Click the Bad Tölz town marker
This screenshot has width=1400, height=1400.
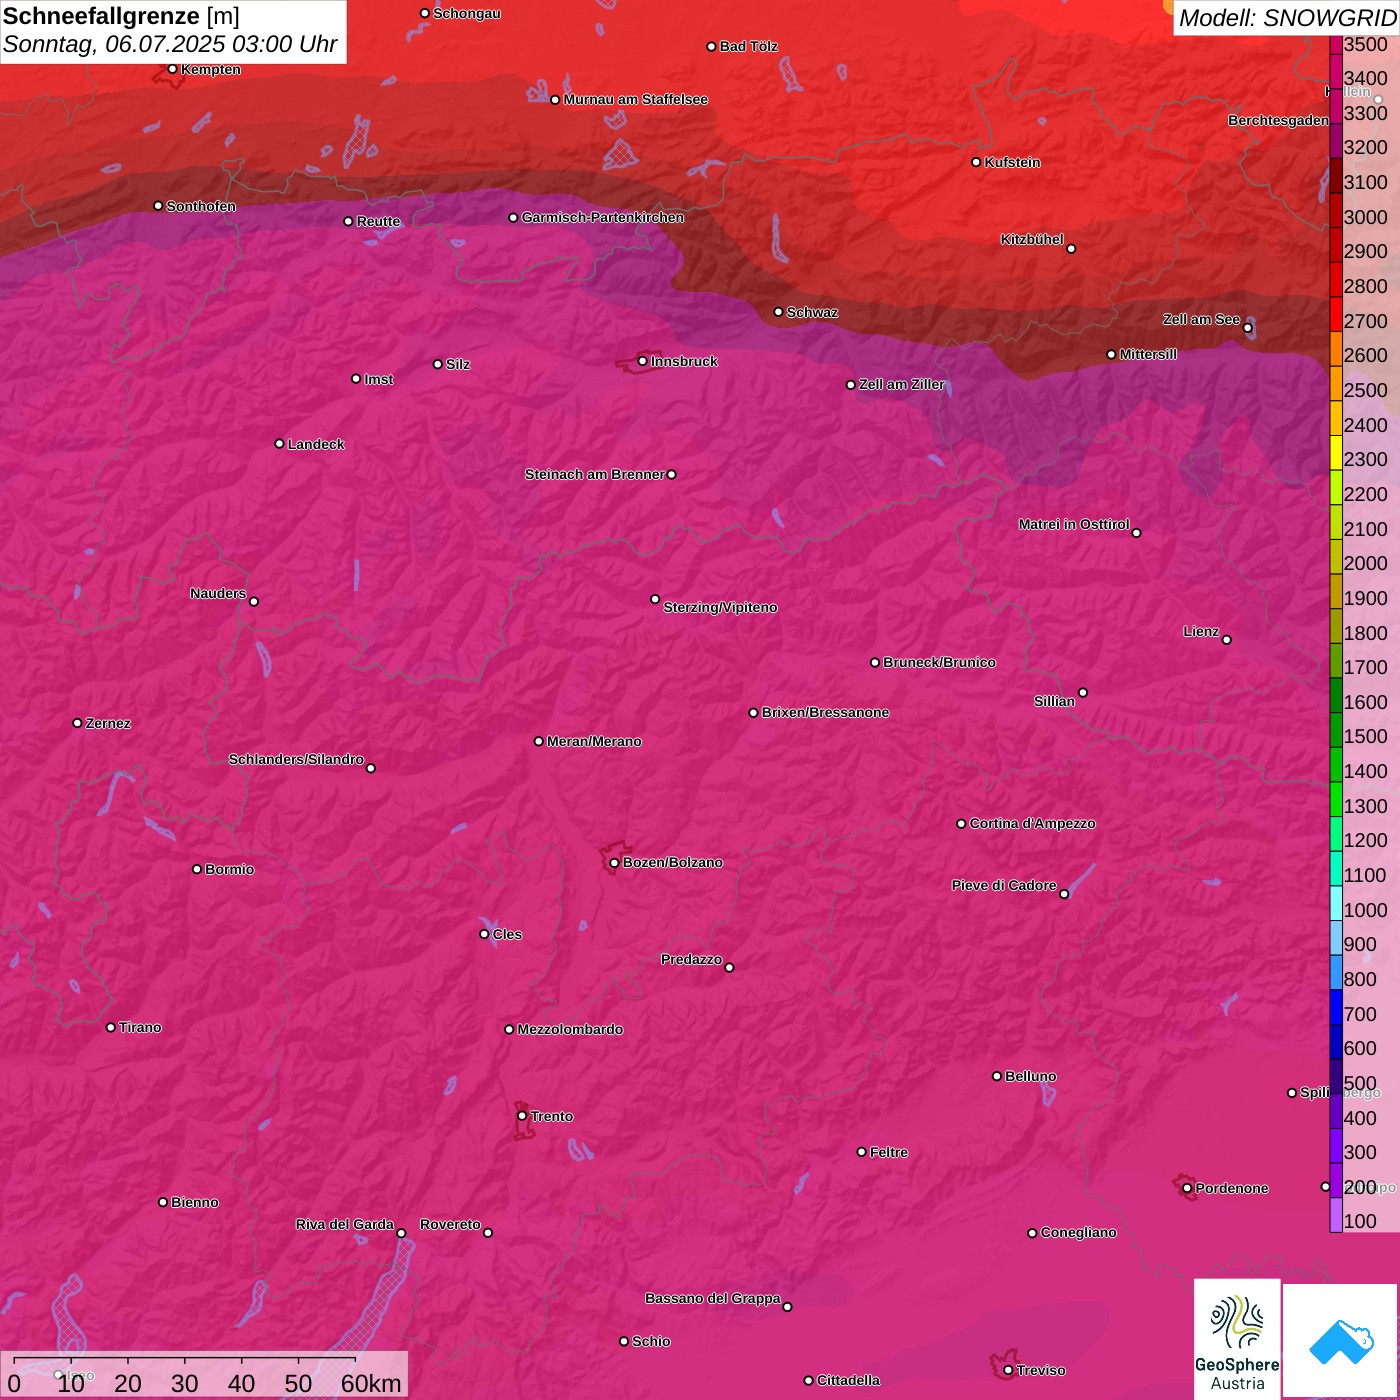click(x=711, y=47)
